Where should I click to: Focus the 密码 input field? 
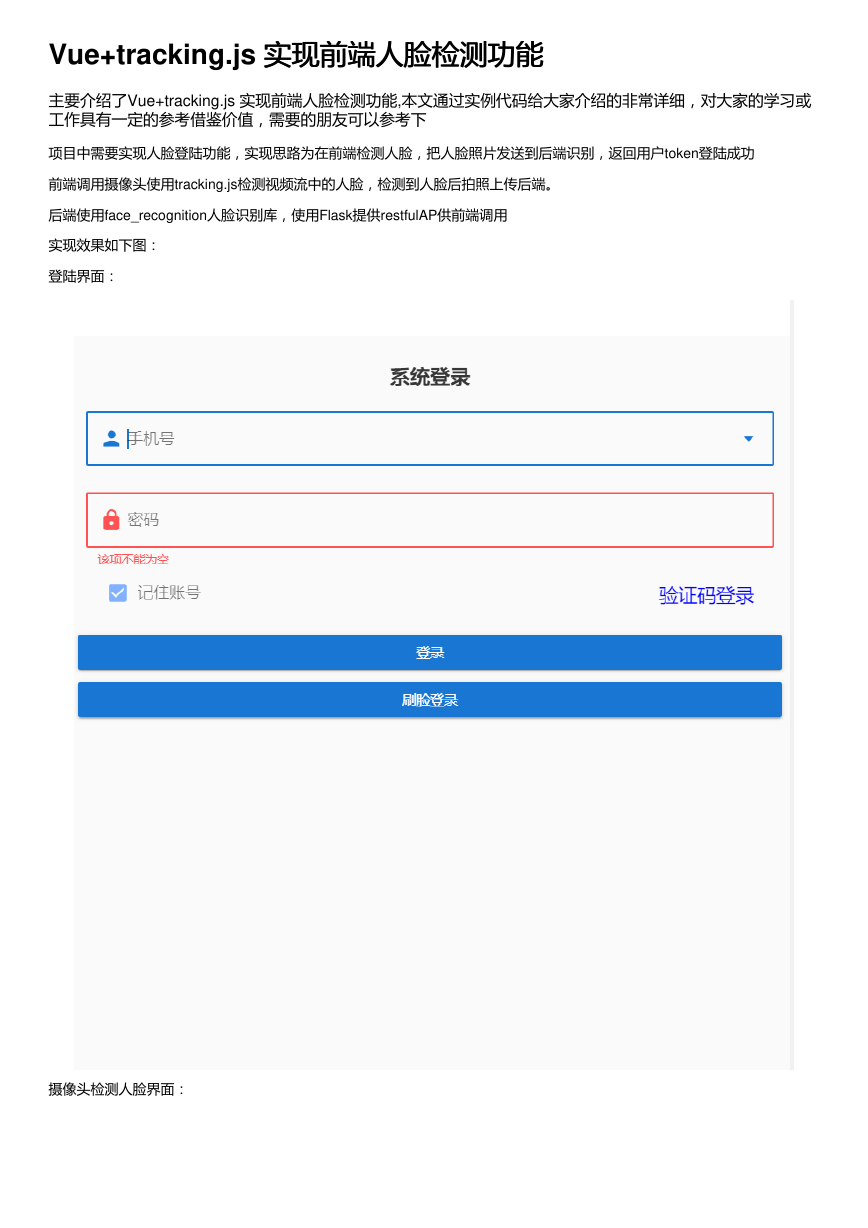pos(430,520)
